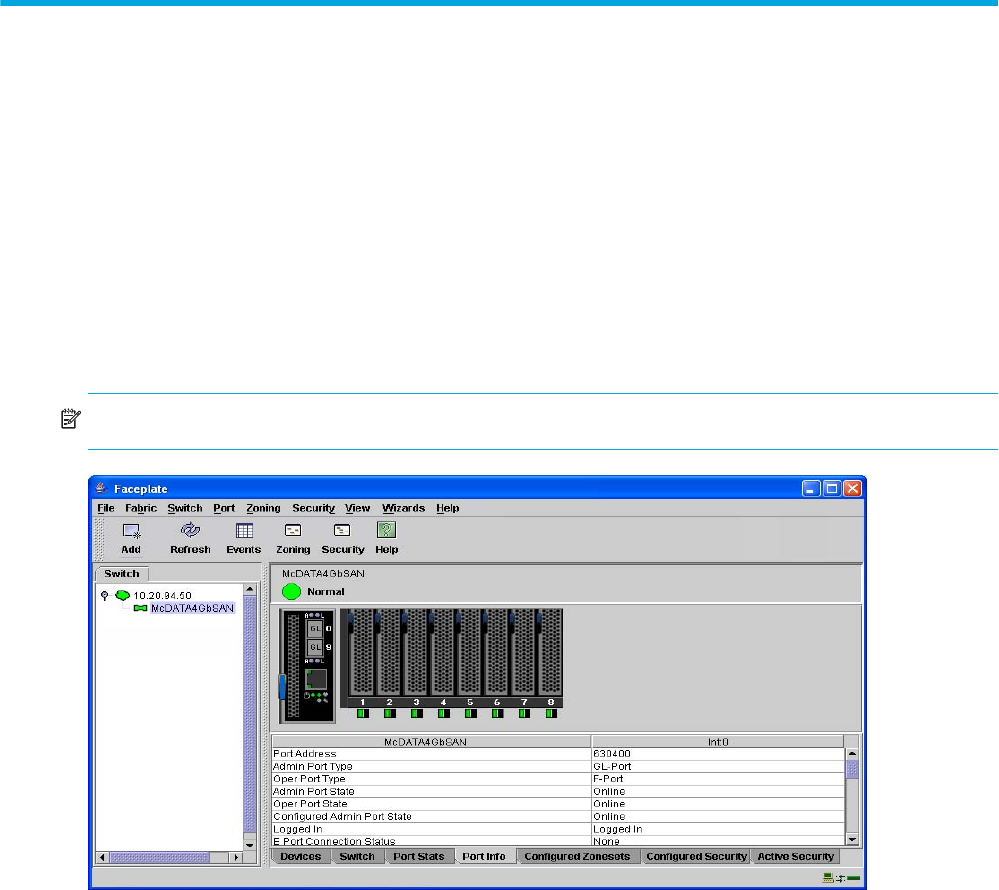The height and width of the screenshot is (890, 999).
Task: Click the tree panel scroll up arrow
Action: [x=250, y=589]
